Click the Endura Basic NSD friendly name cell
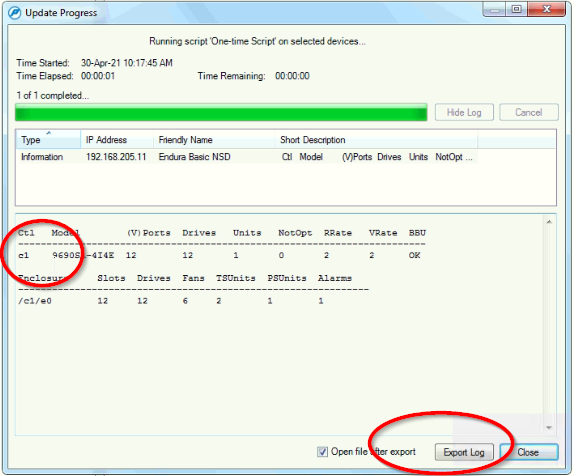Viewport: 574px width, 476px height. [x=194, y=157]
